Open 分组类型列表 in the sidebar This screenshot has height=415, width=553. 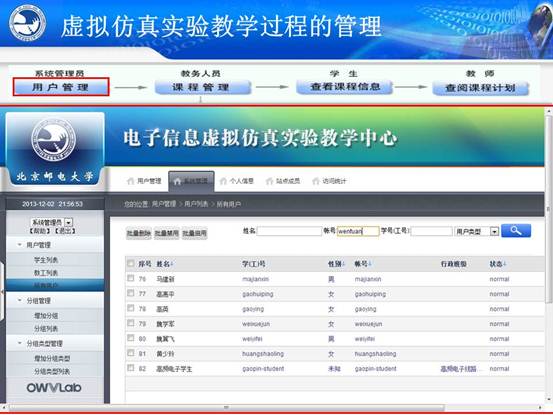(x=52, y=371)
